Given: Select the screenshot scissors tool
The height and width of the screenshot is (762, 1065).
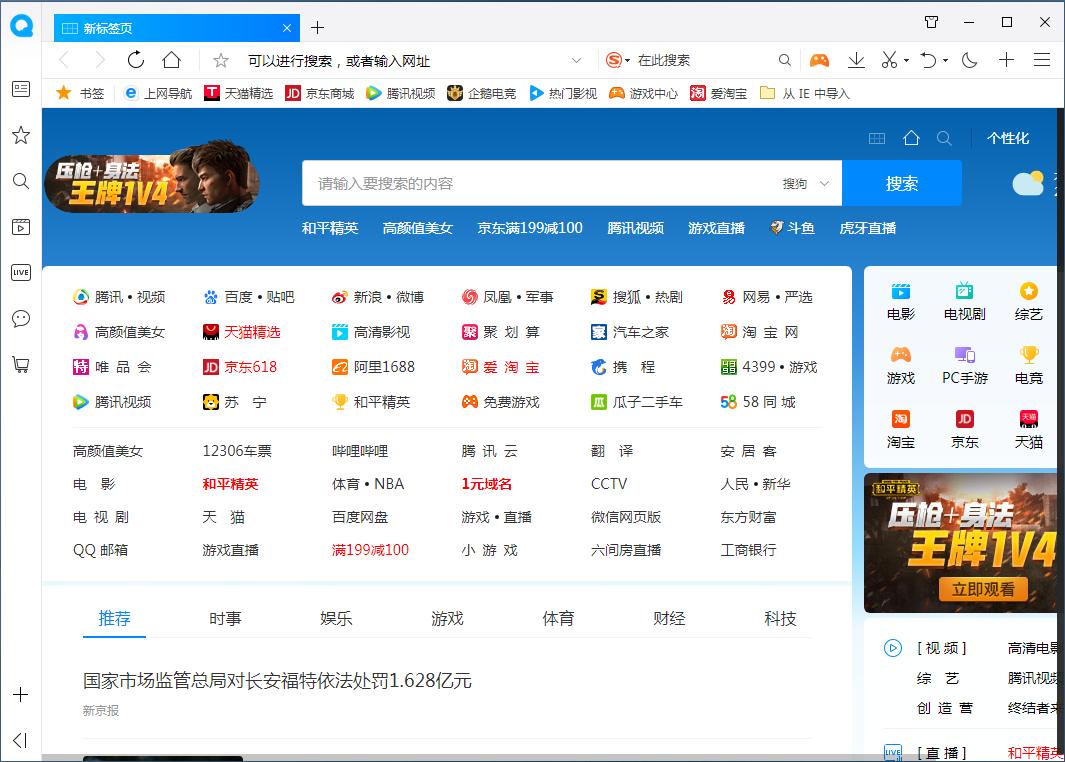Looking at the screenshot, I should (x=888, y=60).
